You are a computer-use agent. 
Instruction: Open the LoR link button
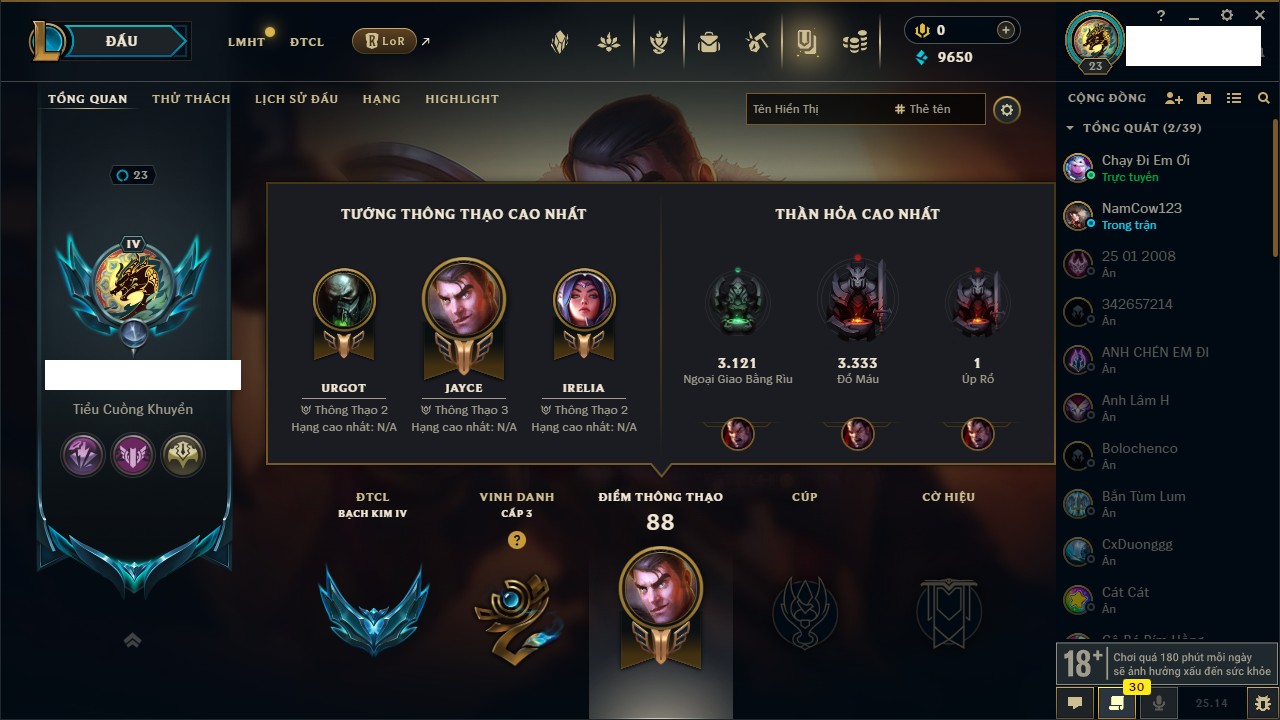coord(385,41)
